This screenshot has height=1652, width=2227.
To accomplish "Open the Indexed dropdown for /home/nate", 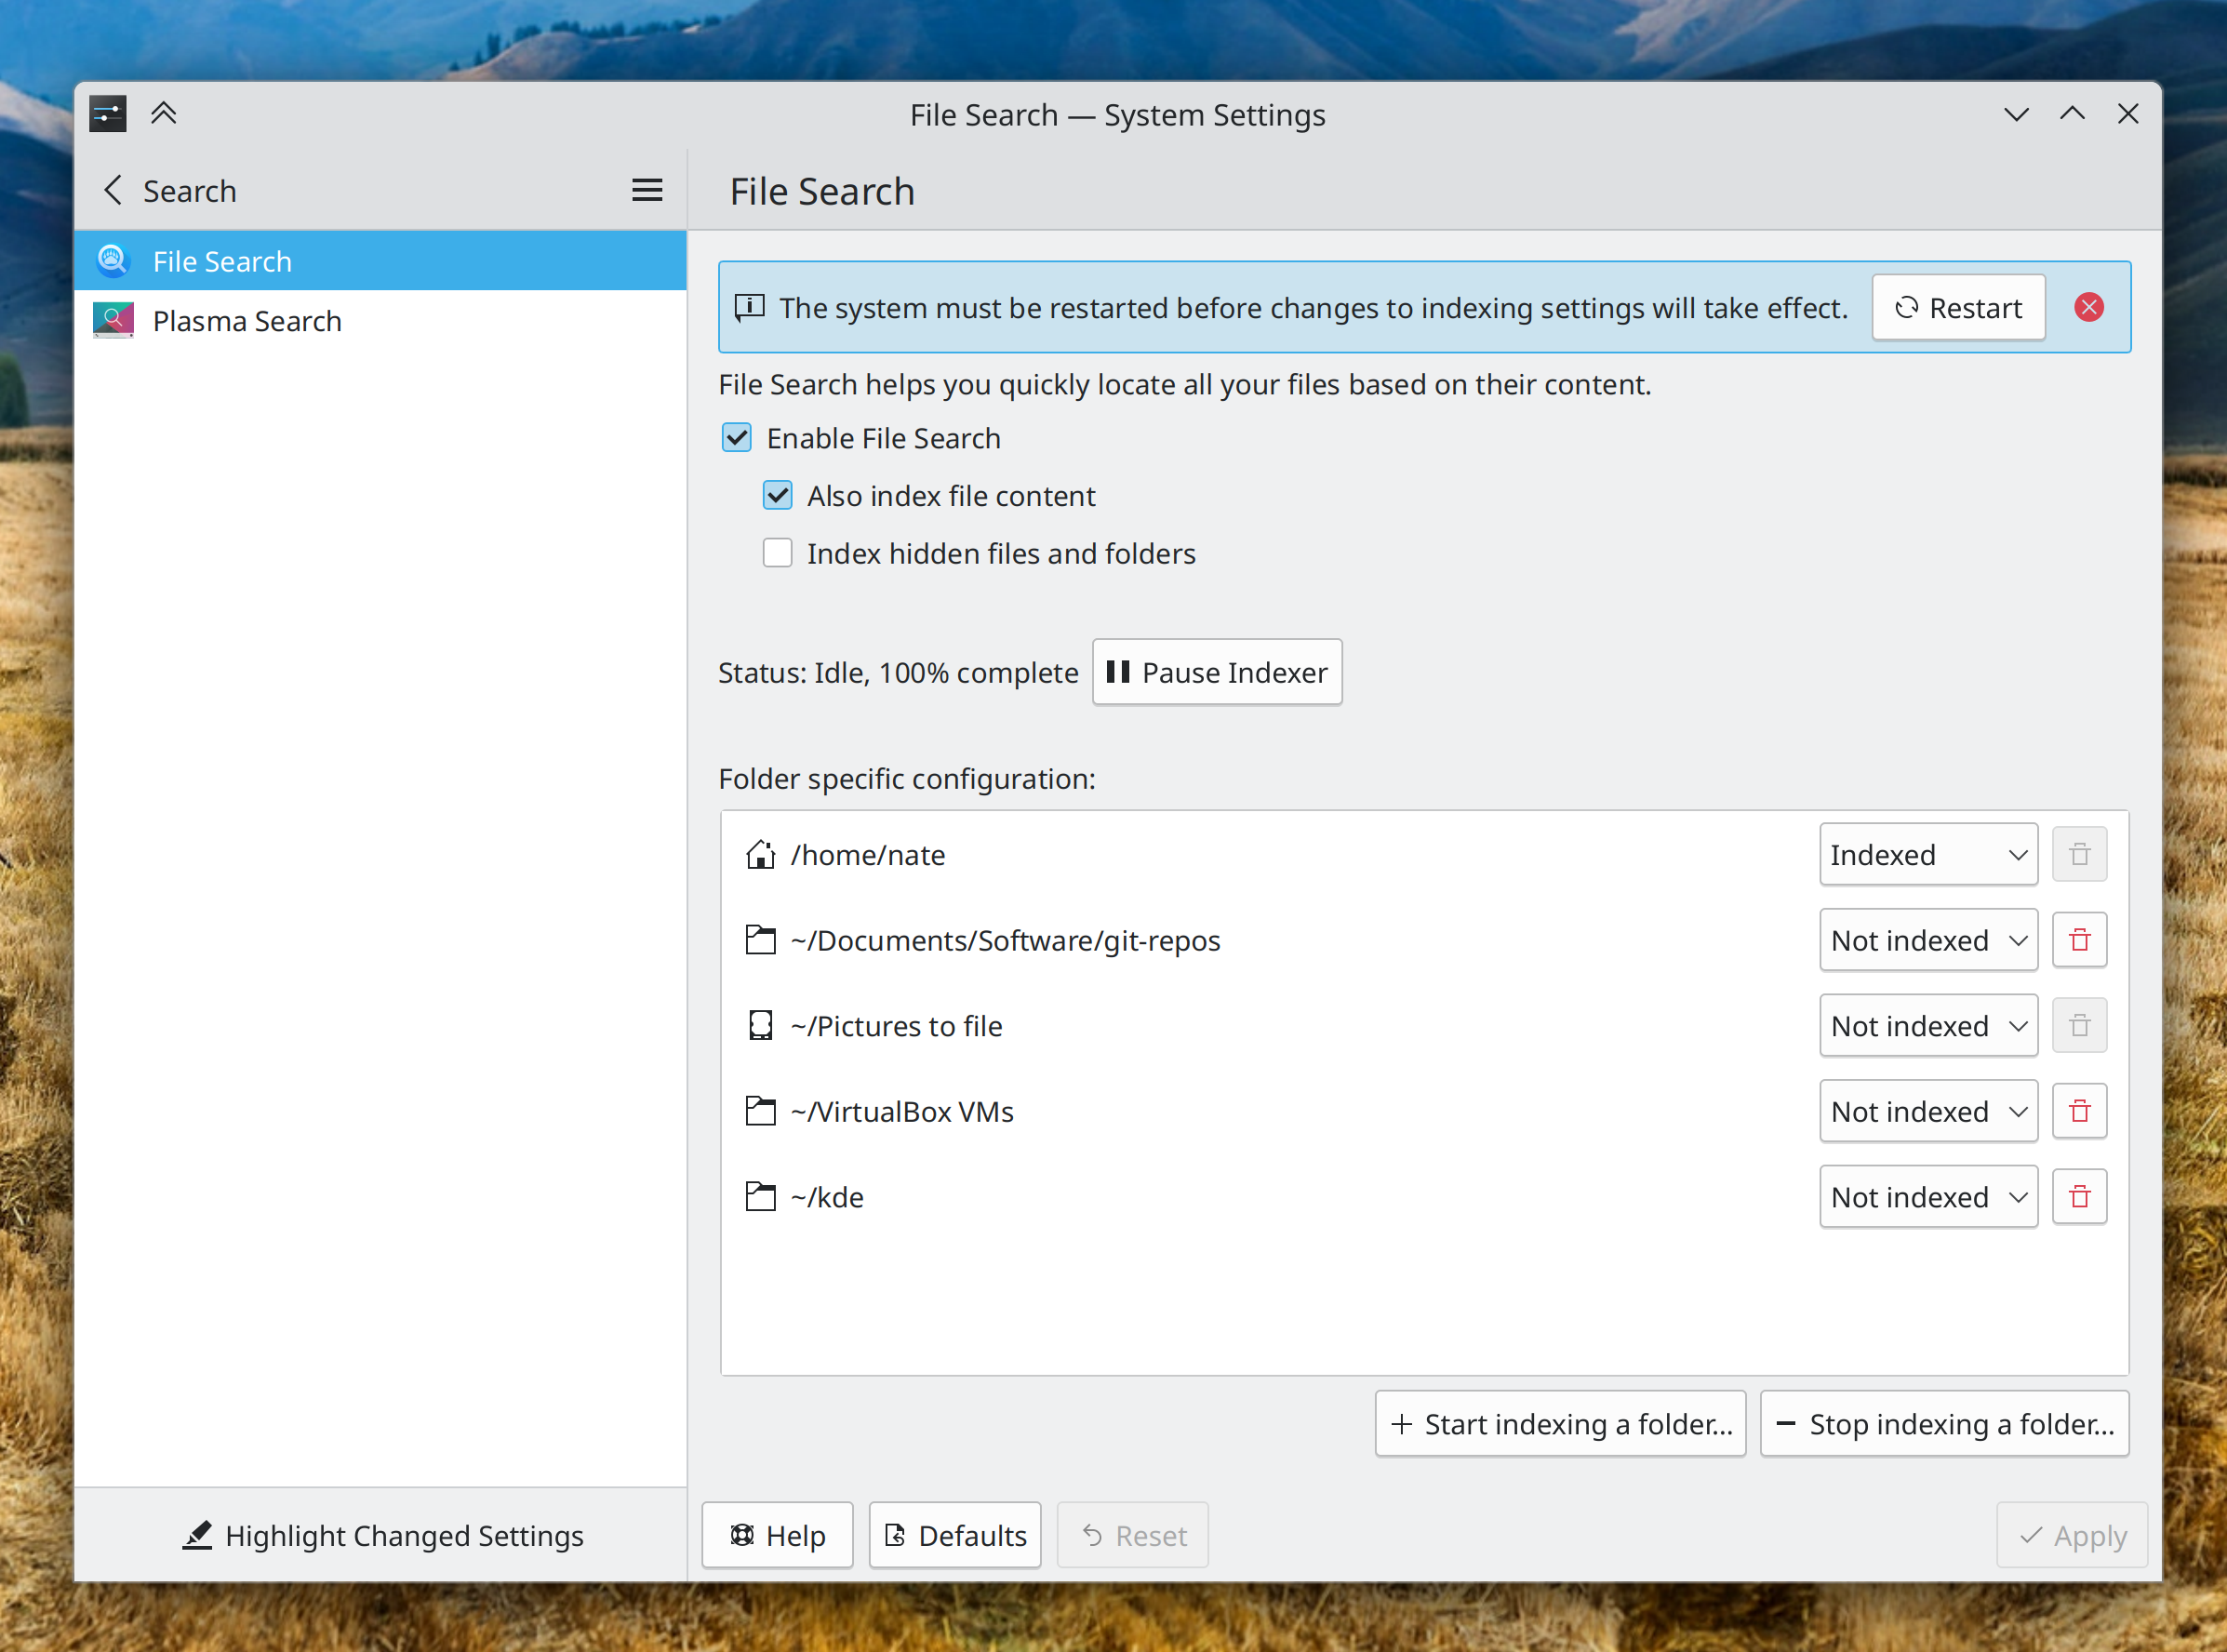I will coord(1927,855).
